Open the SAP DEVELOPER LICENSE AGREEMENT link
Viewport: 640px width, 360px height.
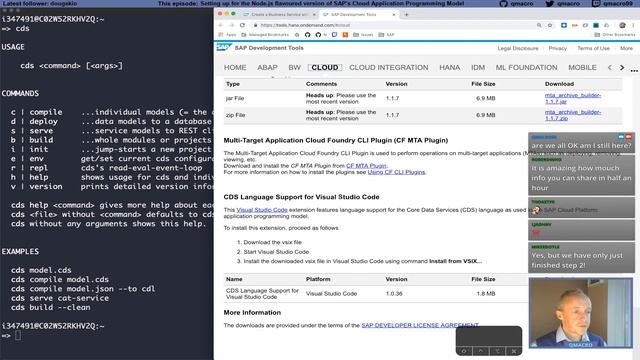point(420,325)
